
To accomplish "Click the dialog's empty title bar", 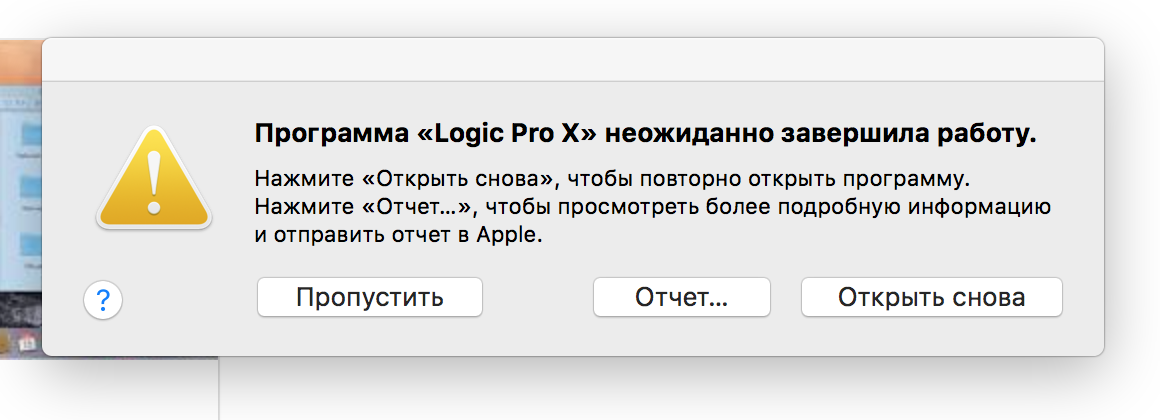I will 572,59.
